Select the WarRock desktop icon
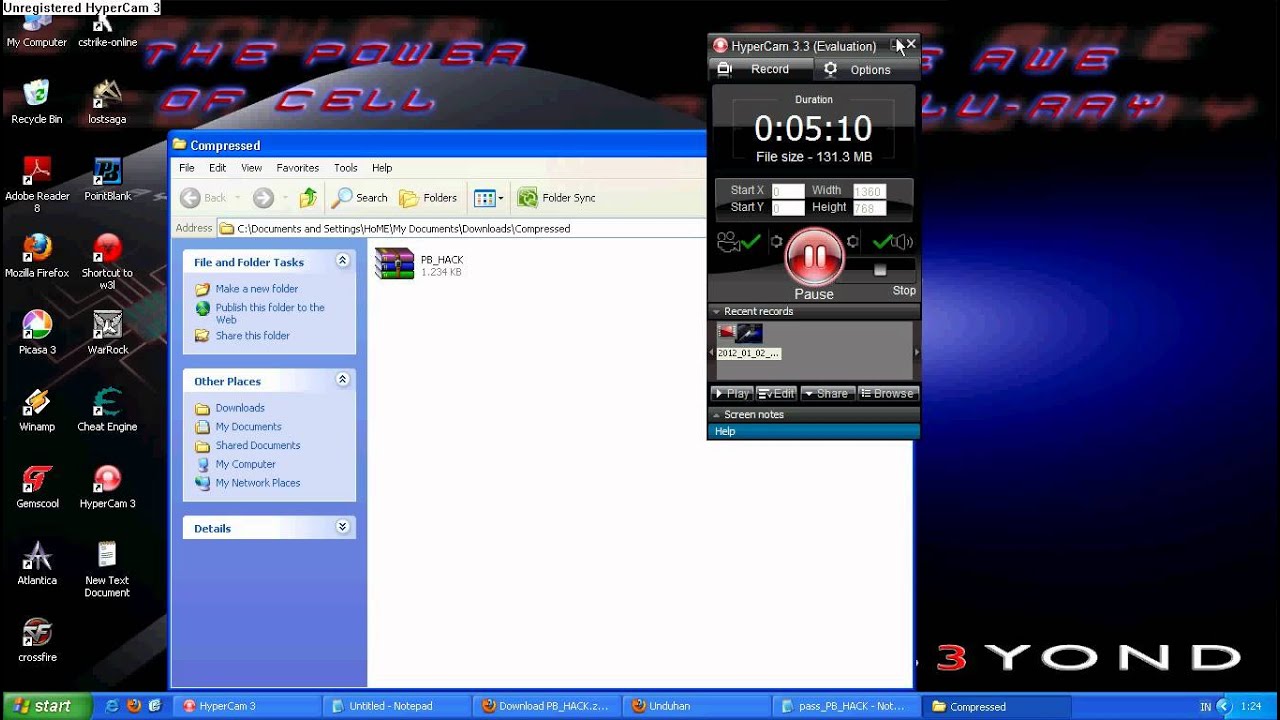Image resolution: width=1280 pixels, height=720 pixels. (x=107, y=333)
